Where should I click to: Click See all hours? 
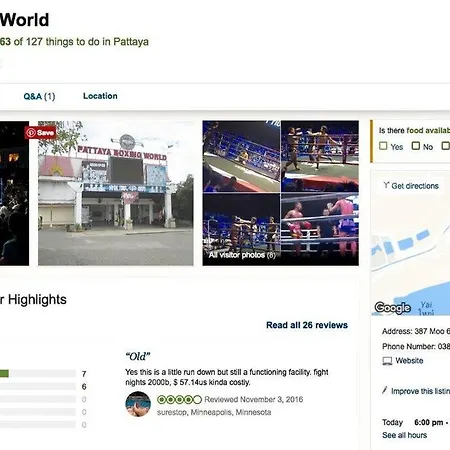(x=404, y=435)
